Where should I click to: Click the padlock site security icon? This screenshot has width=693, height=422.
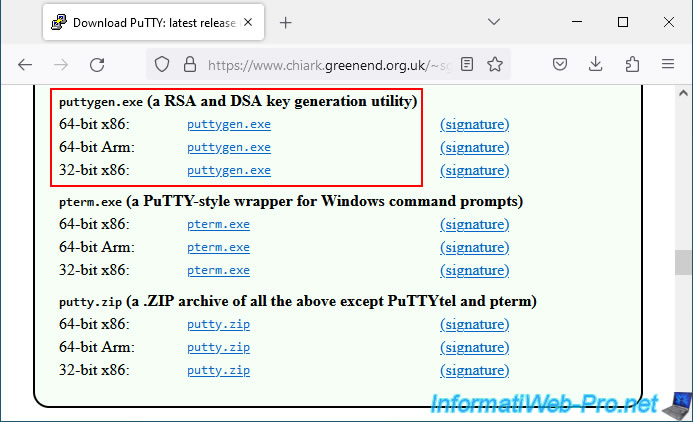186,64
